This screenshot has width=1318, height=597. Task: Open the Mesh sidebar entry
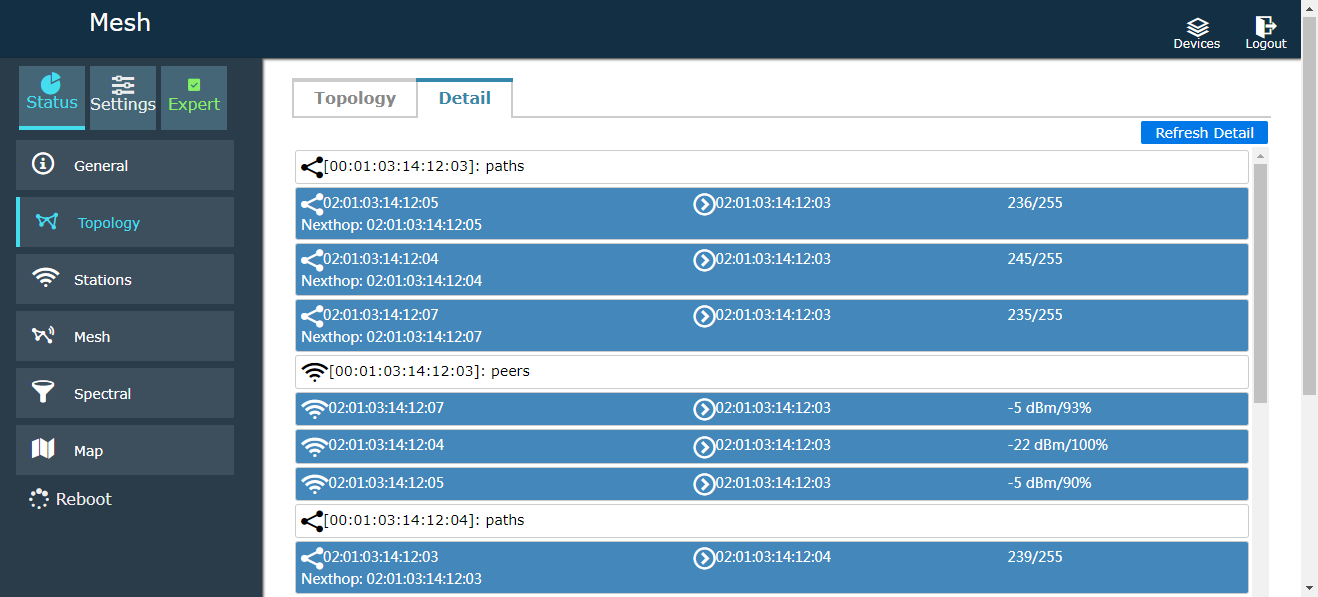[x=125, y=336]
